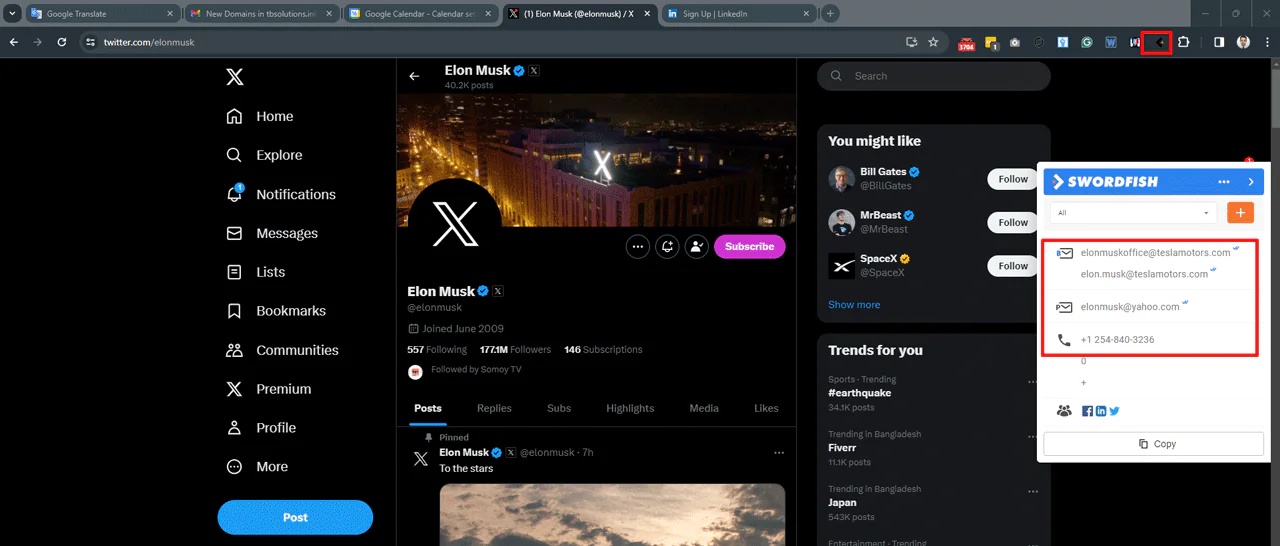Switch to the Media tab

point(704,408)
